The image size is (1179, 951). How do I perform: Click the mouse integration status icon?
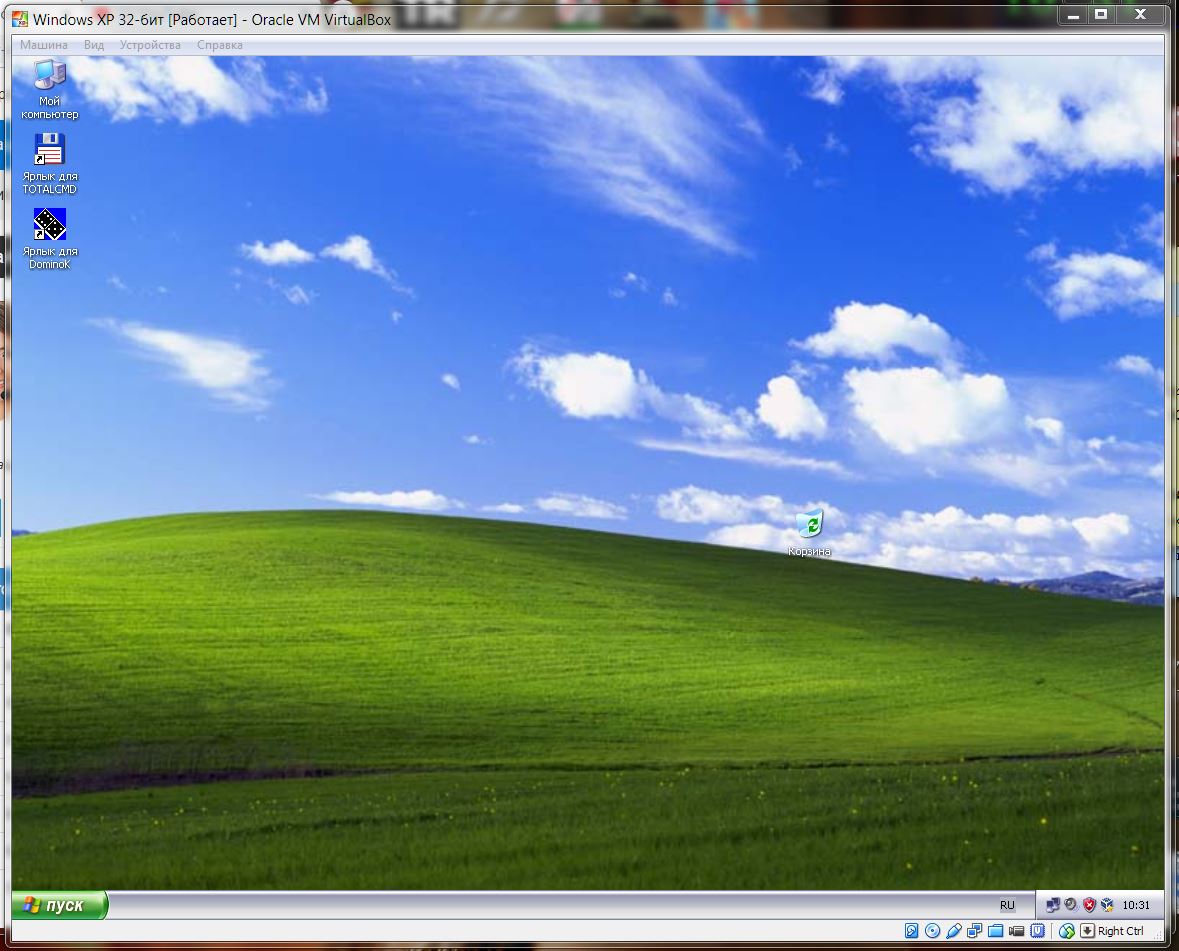[x=1066, y=931]
